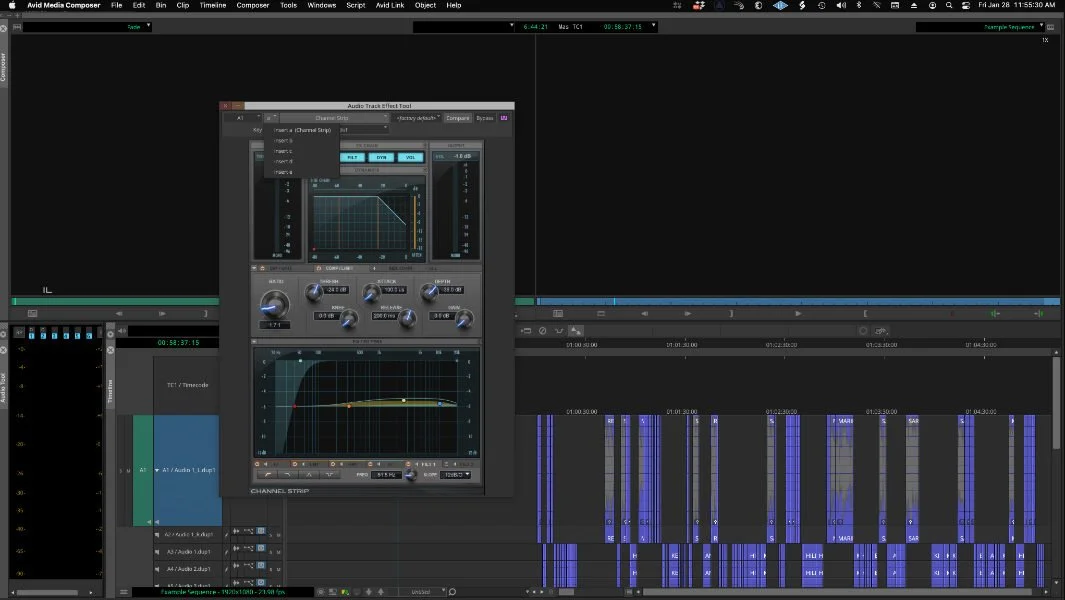Open the macOS Control Center icon
1065x600 pixels.
(x=966, y=5)
